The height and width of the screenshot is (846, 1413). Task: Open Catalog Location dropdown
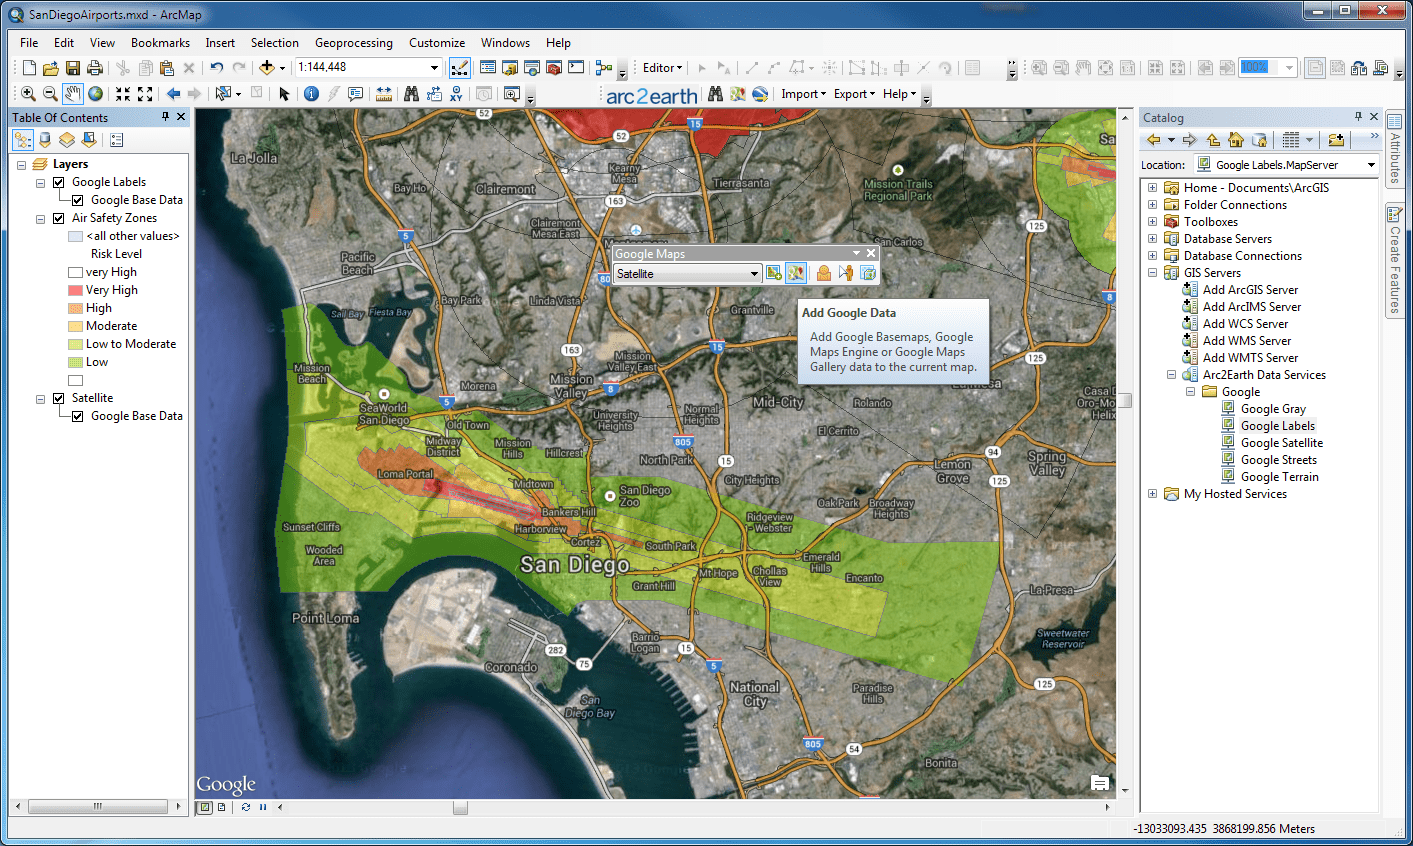1371,165
